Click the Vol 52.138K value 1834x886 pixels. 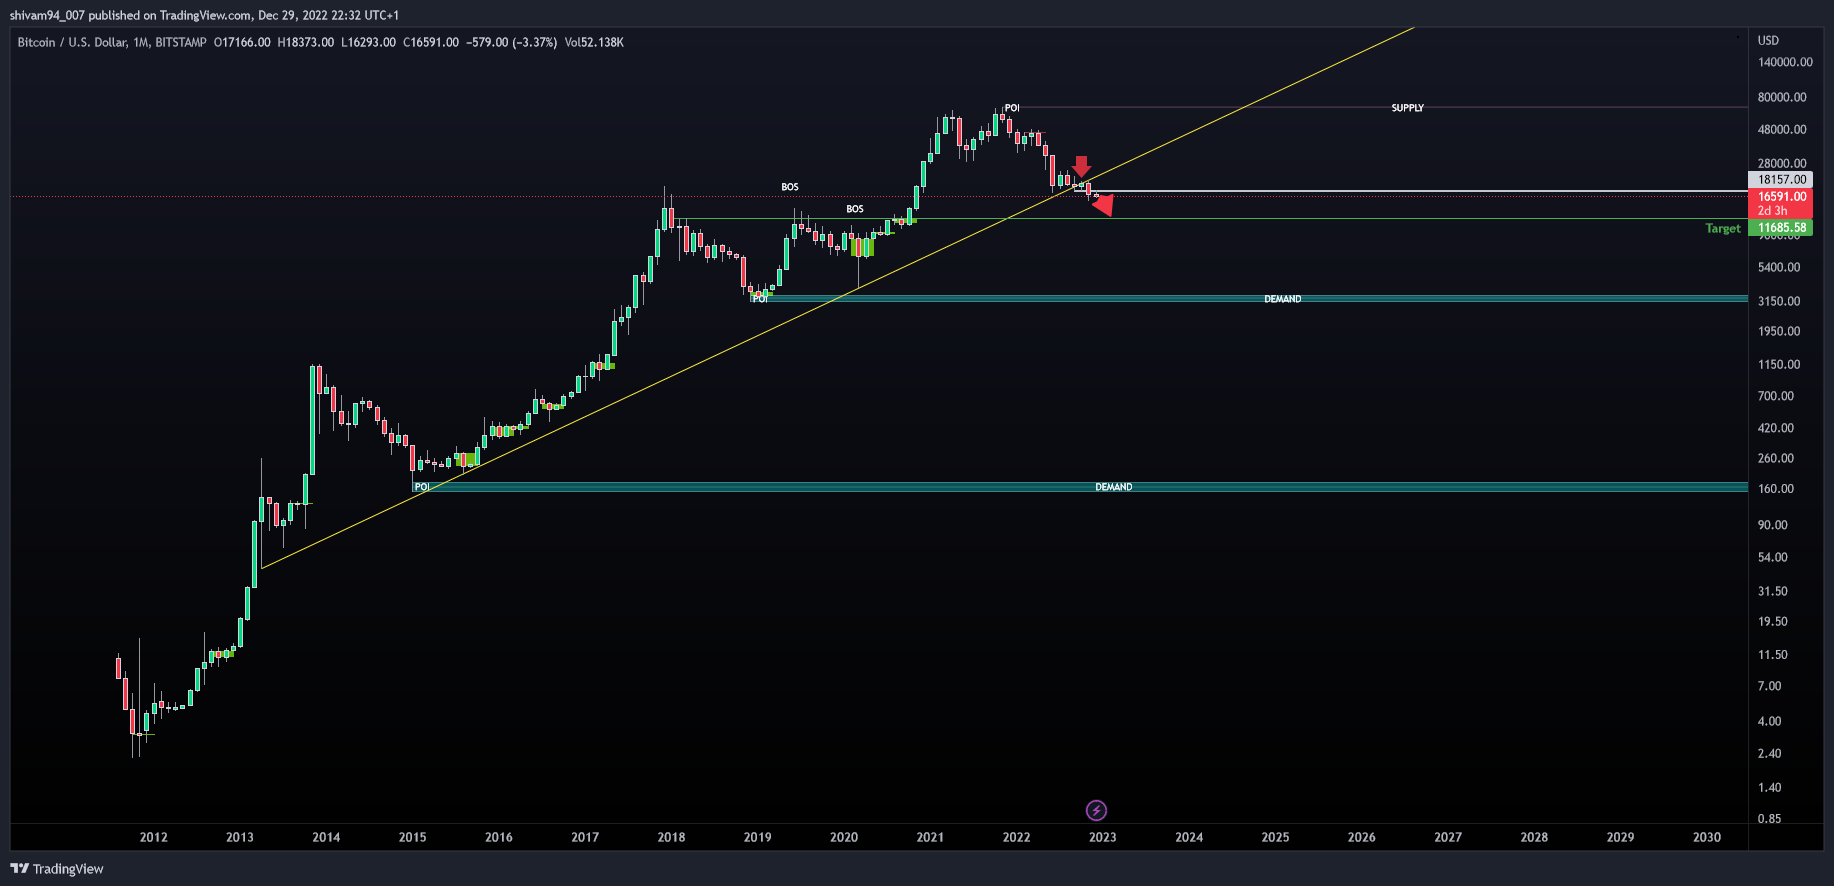594,42
